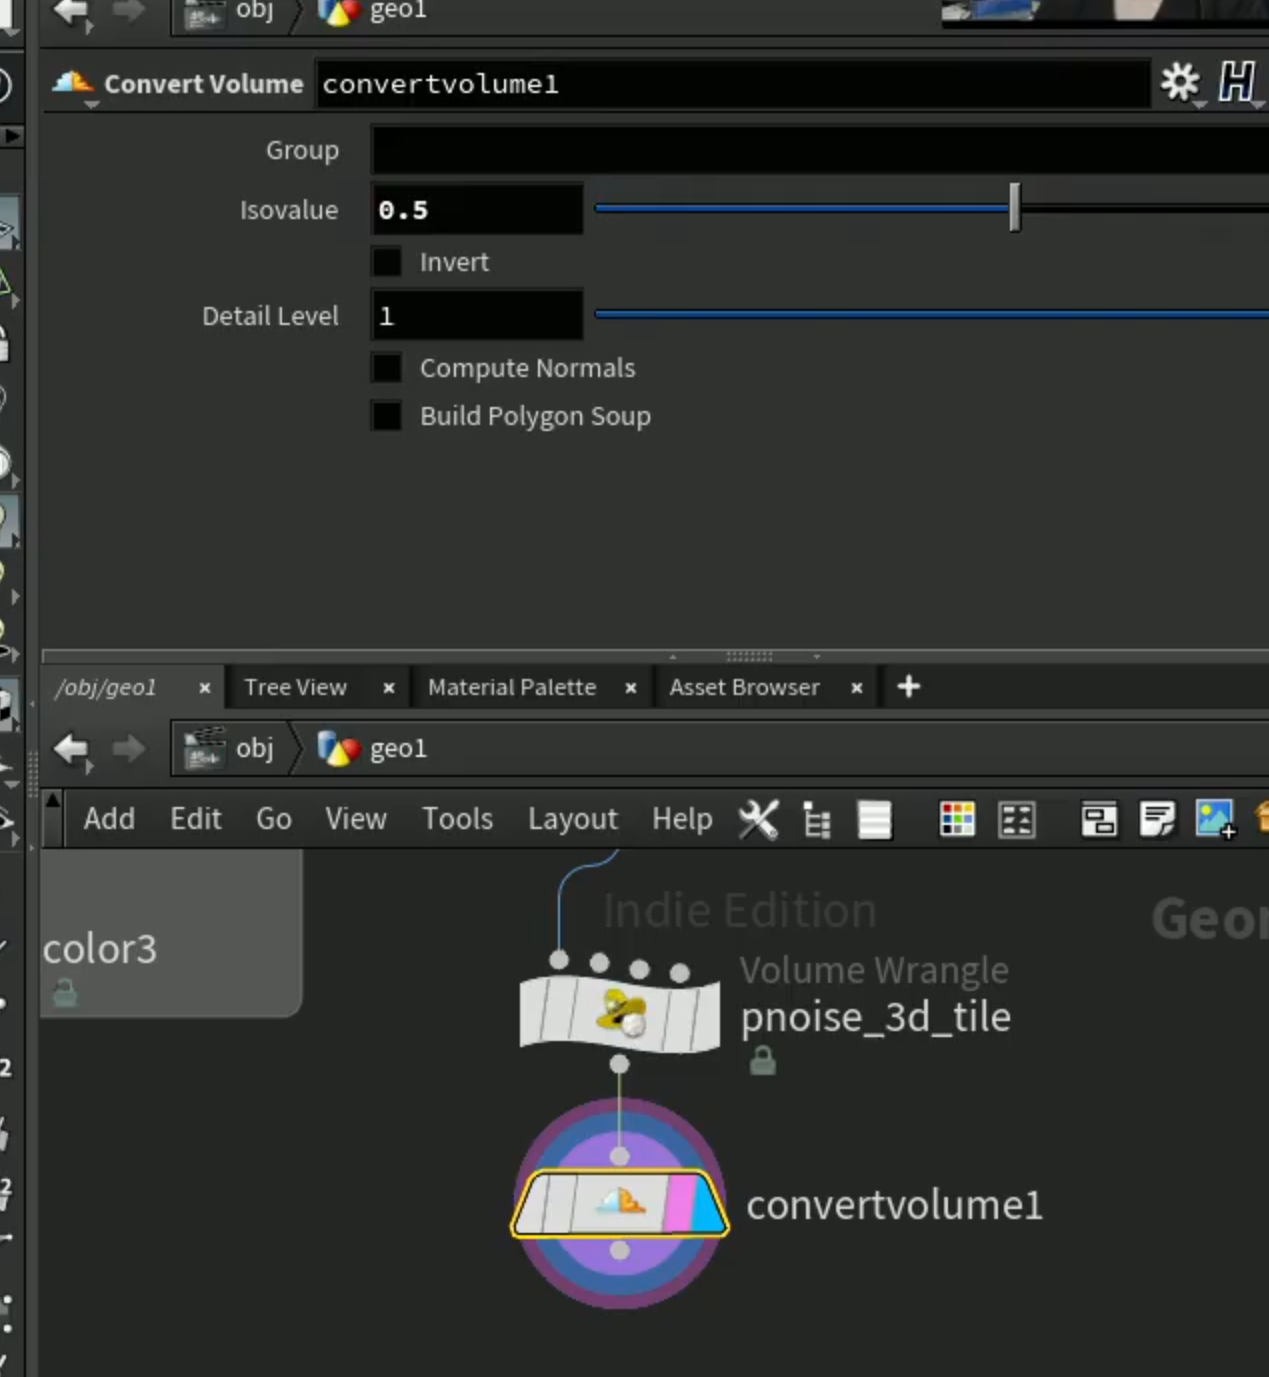The image size is (1269, 1377).
Task: Click the network tools wrench icon
Action: point(758,819)
